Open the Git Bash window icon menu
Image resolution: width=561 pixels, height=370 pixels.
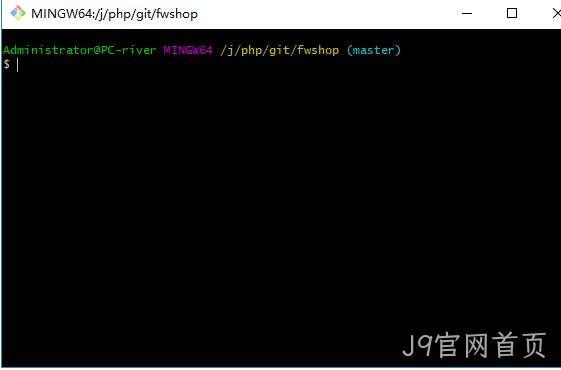tap(18, 13)
